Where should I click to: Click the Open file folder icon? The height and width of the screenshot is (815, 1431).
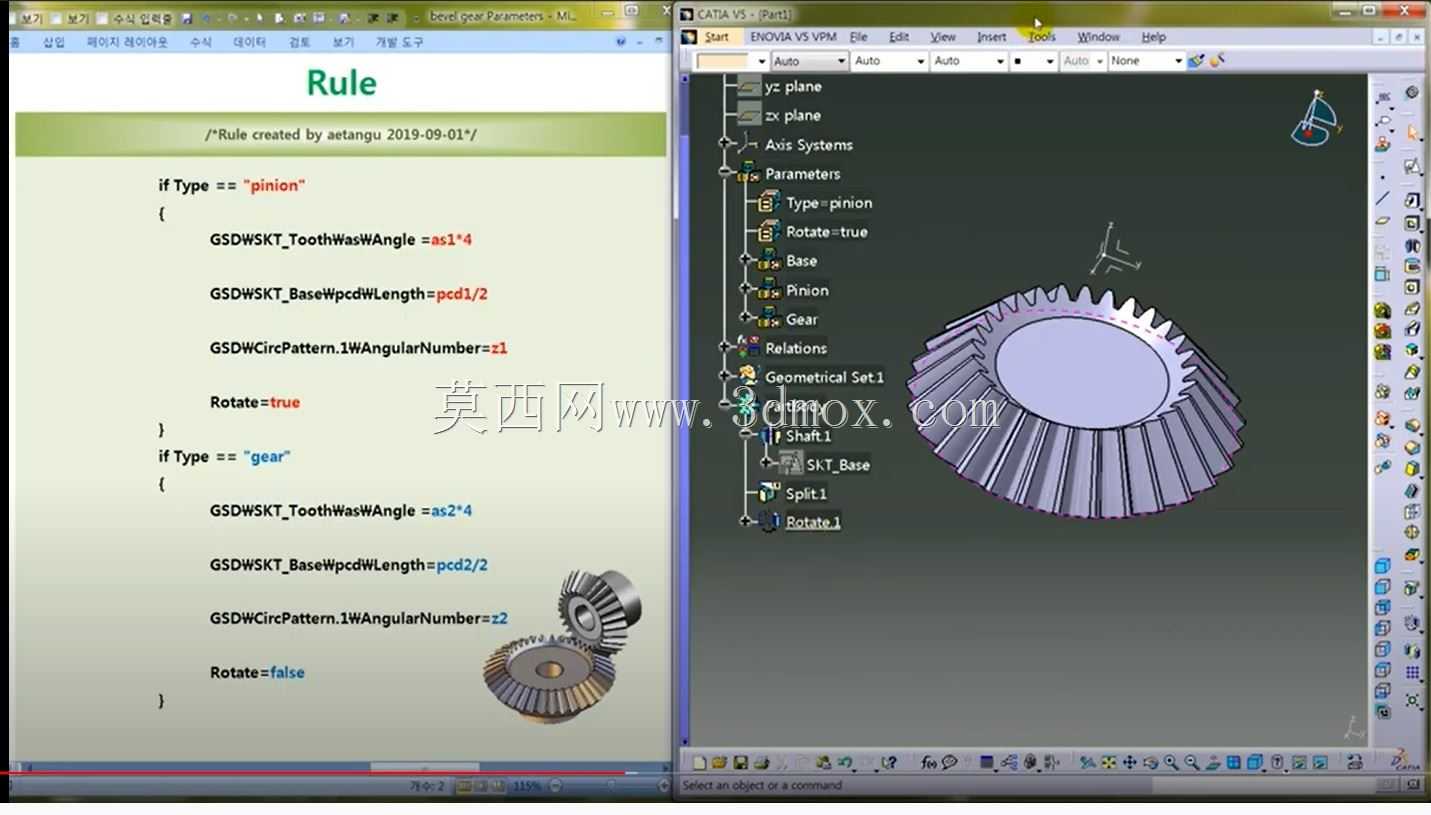coord(719,763)
